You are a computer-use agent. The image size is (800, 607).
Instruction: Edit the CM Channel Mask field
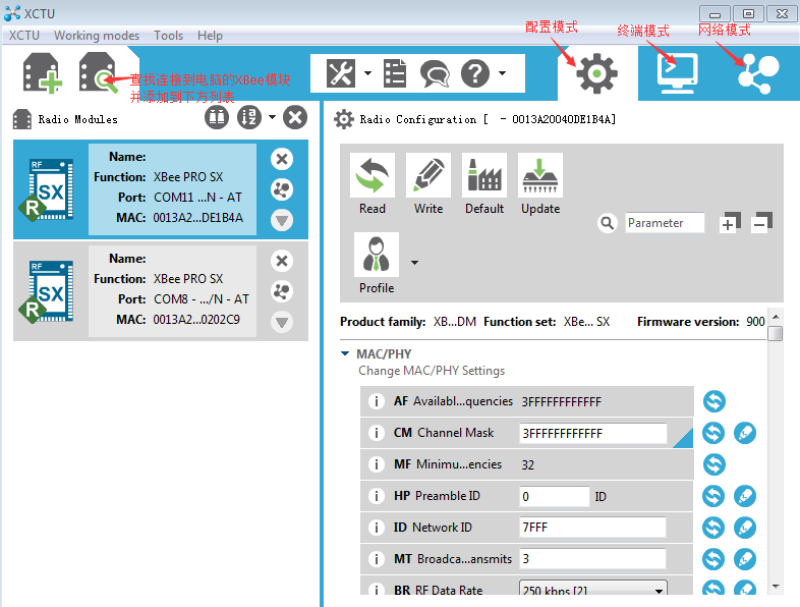click(x=593, y=434)
